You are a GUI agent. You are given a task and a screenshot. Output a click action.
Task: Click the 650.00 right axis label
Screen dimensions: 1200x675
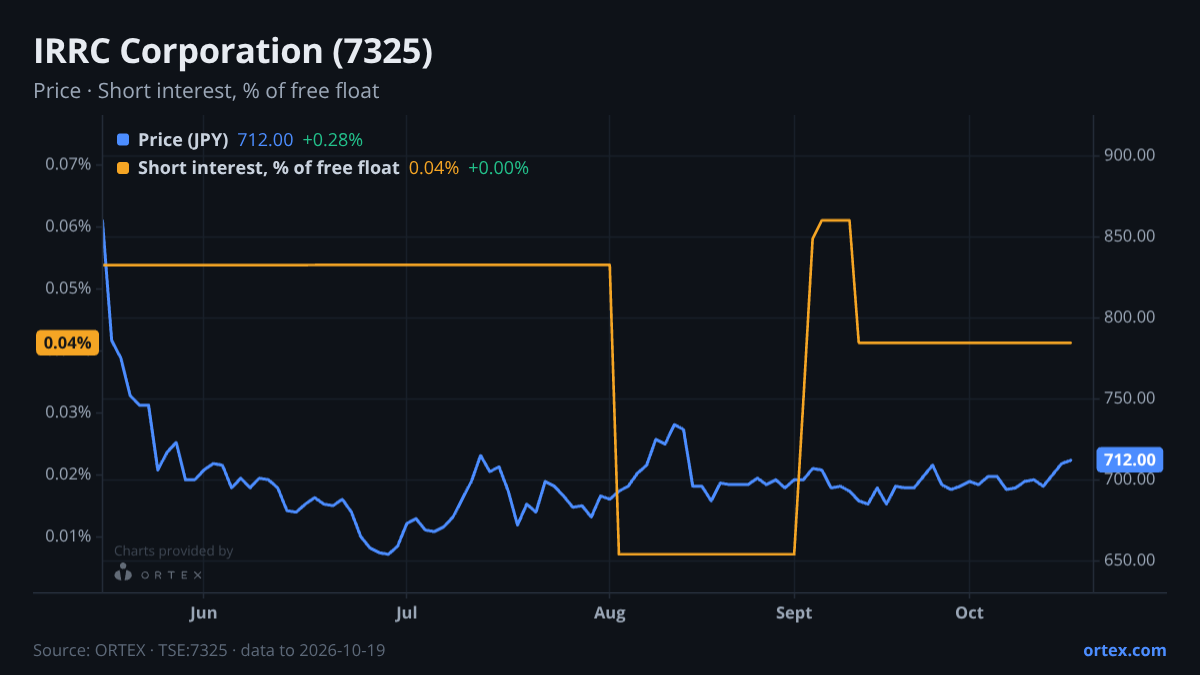pyautogui.click(x=1130, y=560)
